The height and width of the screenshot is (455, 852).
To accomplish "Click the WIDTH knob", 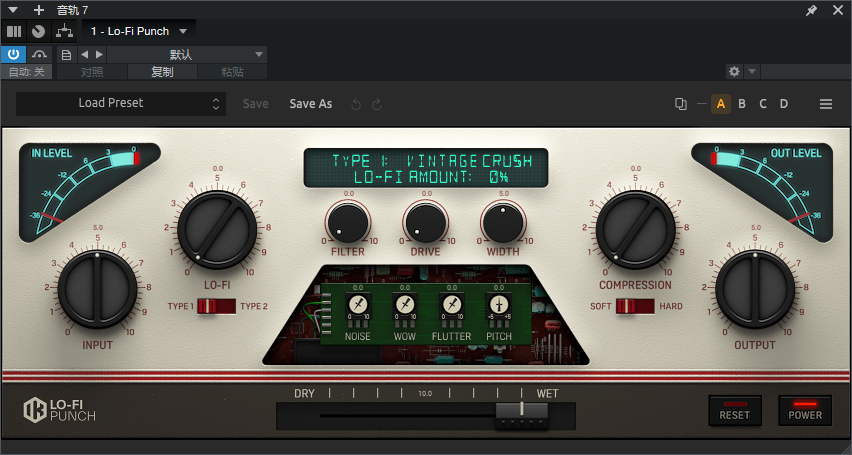I will (504, 223).
